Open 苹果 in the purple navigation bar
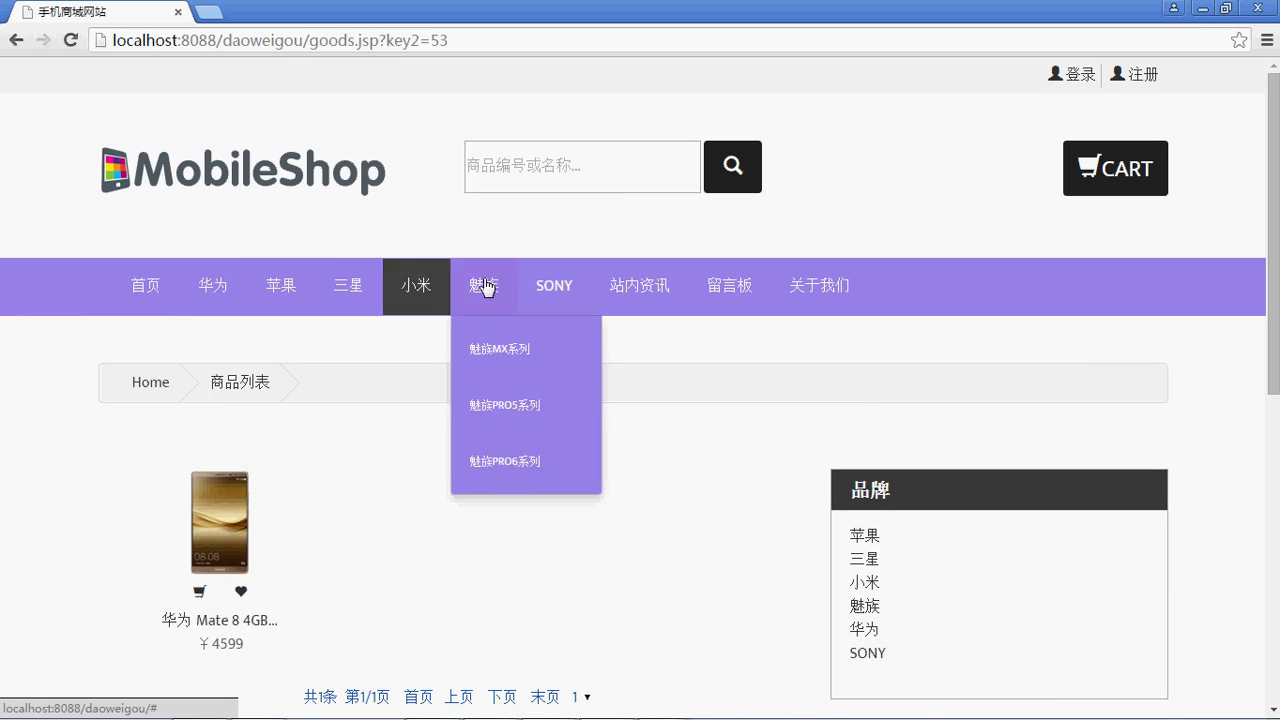Screen dimensions: 1280x720 coord(281,286)
